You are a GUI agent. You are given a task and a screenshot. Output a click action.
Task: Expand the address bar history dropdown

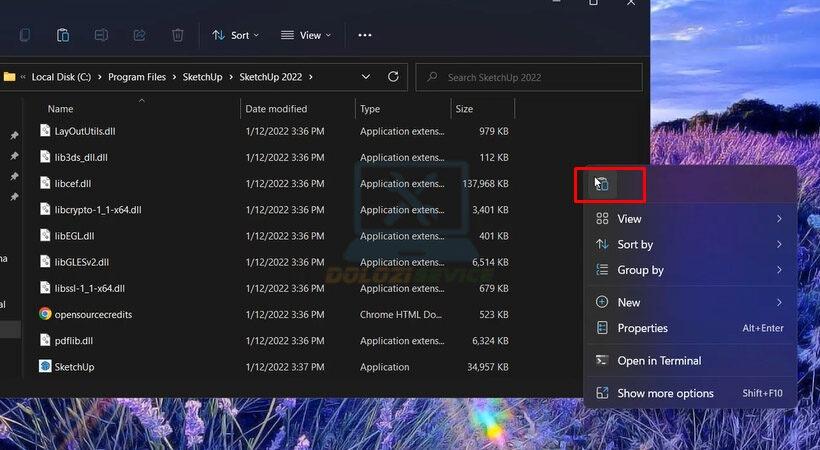[366, 77]
